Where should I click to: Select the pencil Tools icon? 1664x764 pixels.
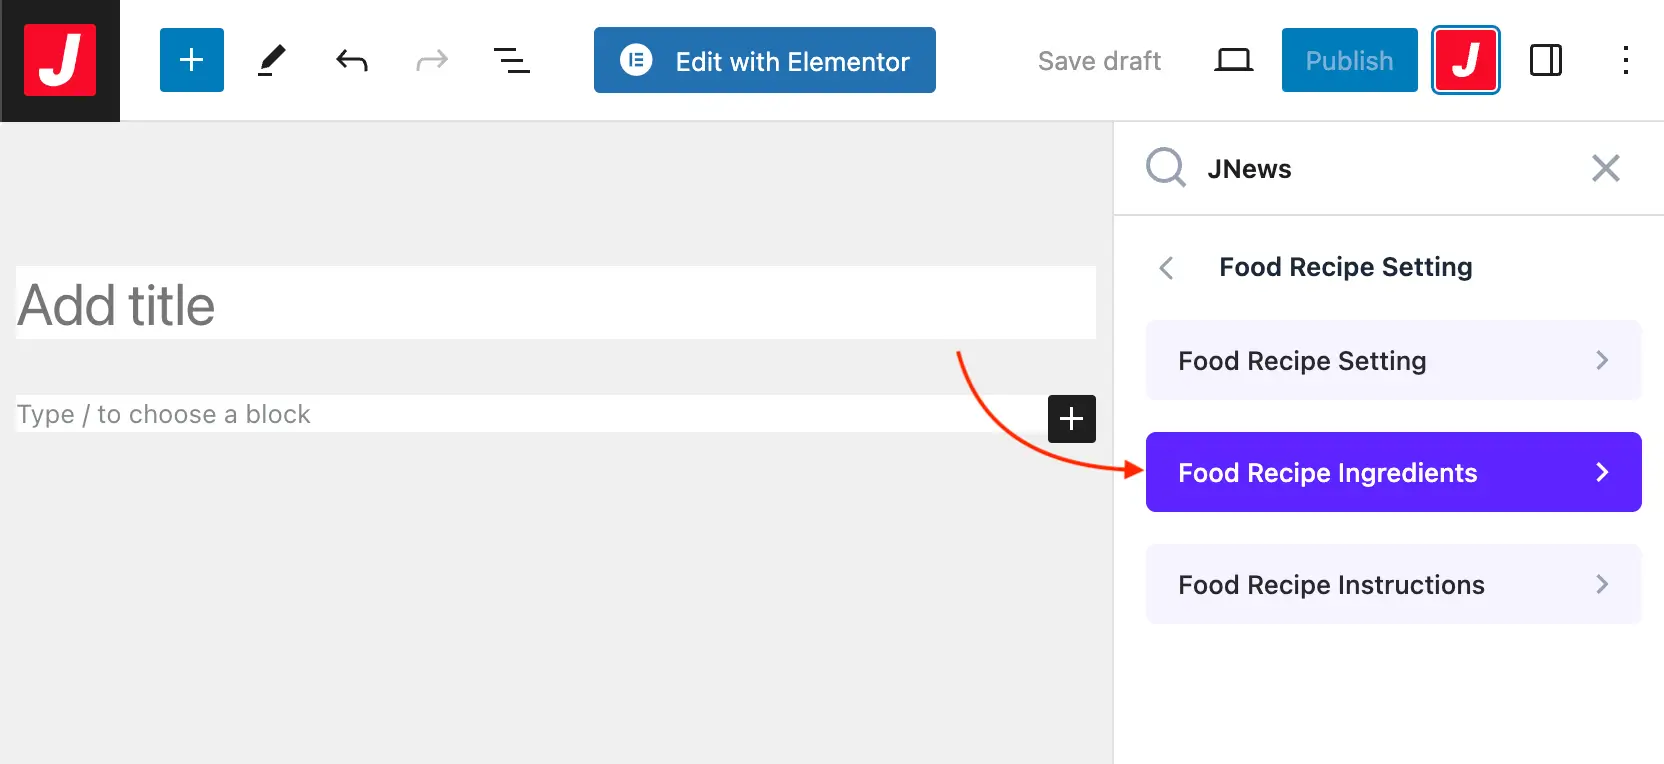[x=271, y=60]
